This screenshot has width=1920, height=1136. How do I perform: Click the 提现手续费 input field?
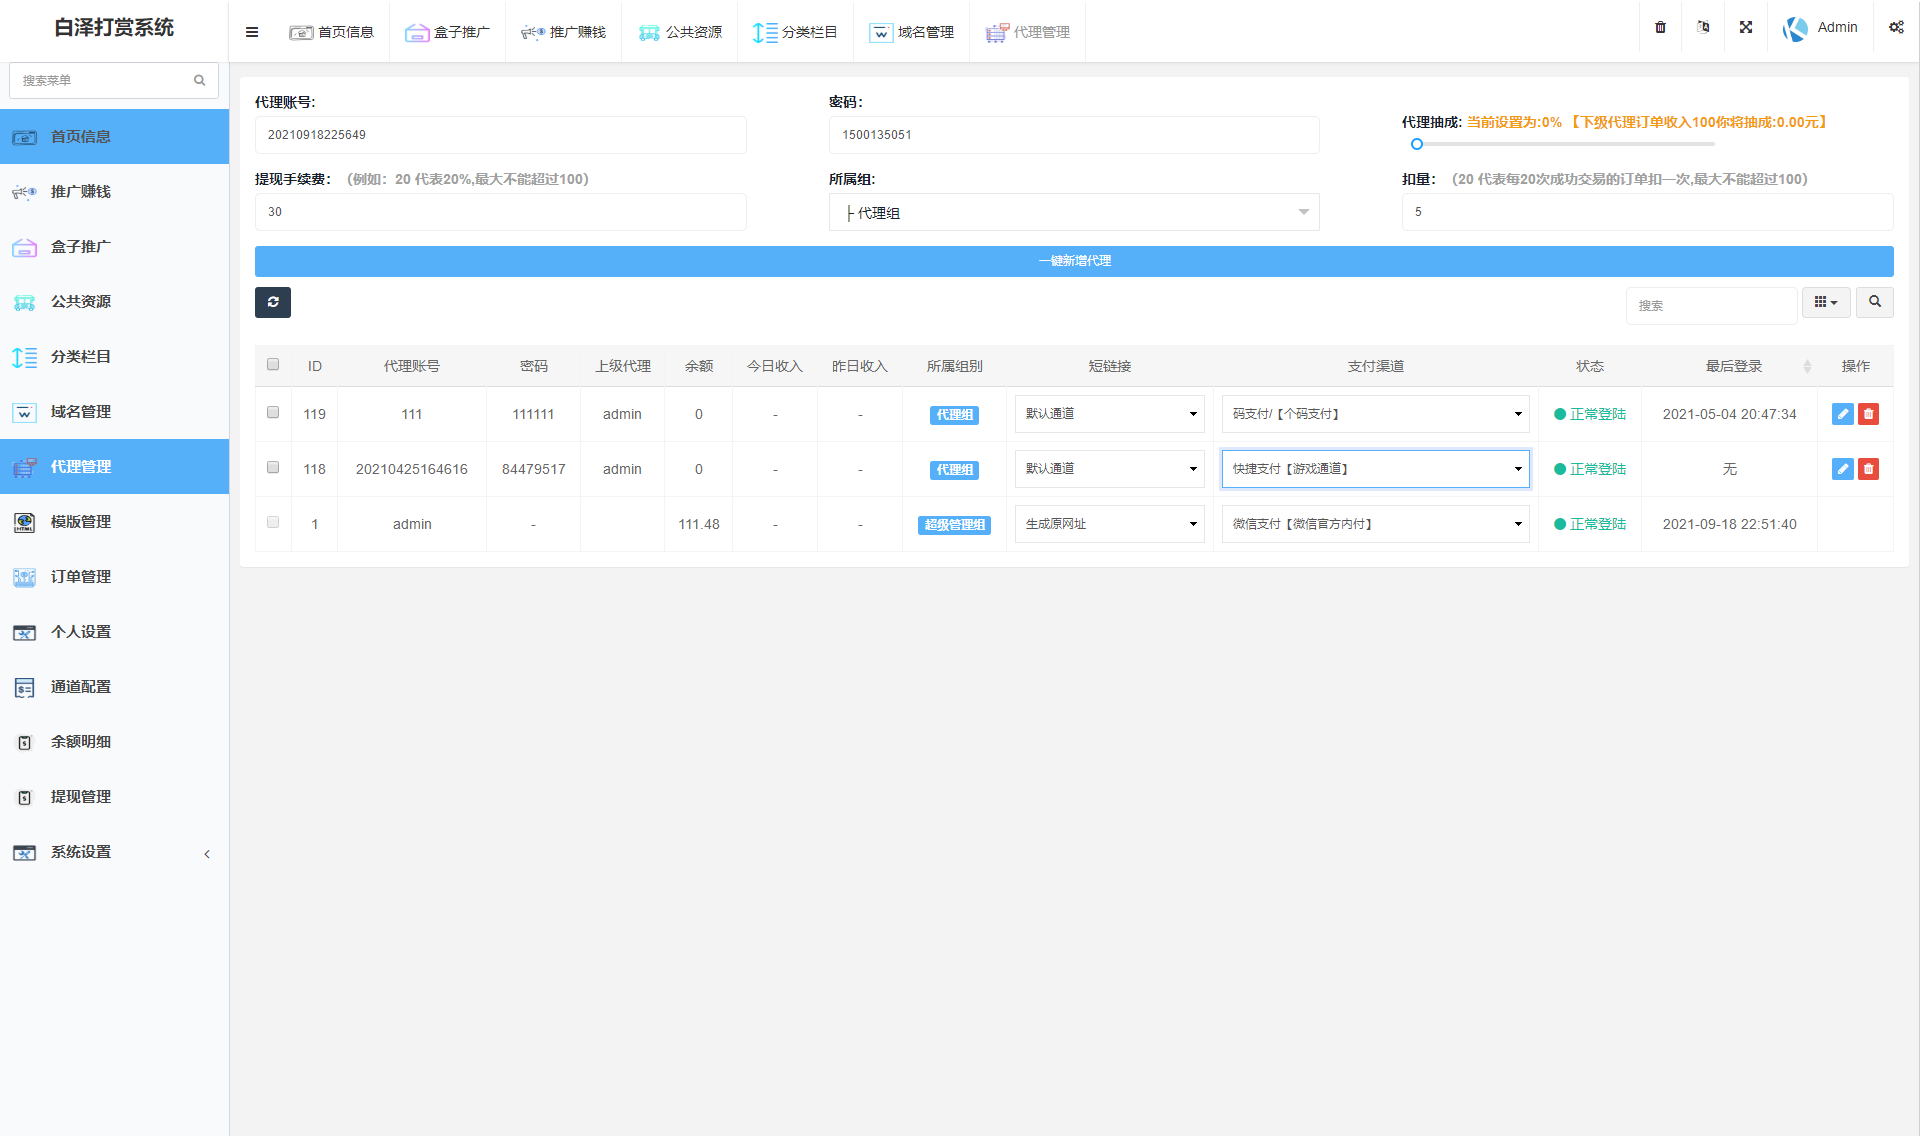click(x=500, y=212)
